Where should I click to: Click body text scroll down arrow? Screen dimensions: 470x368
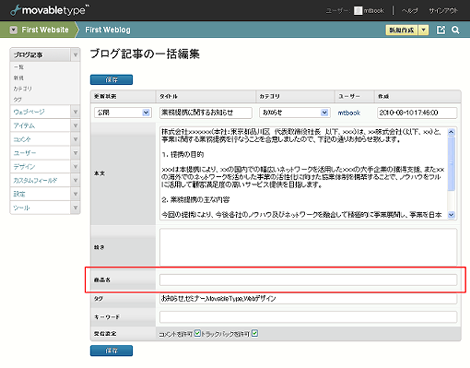(451, 215)
